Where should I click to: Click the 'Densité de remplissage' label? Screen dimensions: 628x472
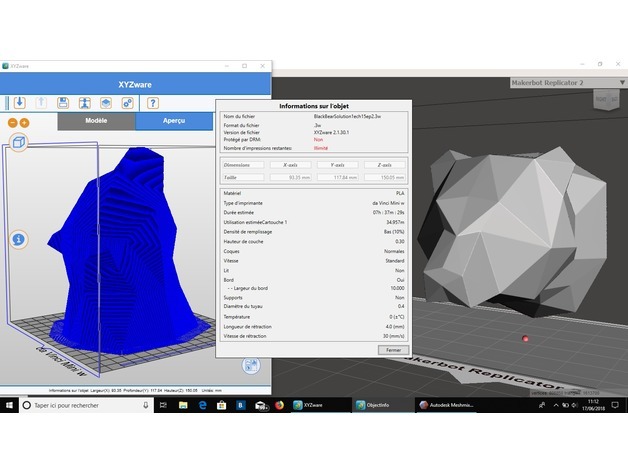click(248, 232)
